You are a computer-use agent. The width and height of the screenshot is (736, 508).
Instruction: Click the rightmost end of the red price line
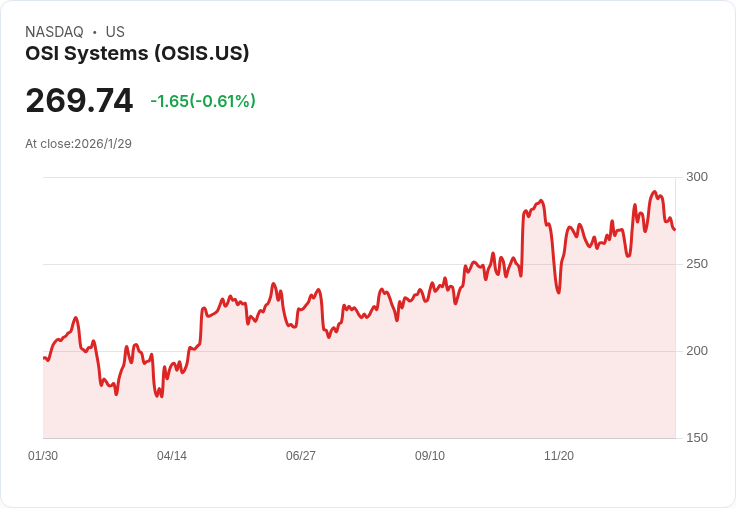[675, 230]
